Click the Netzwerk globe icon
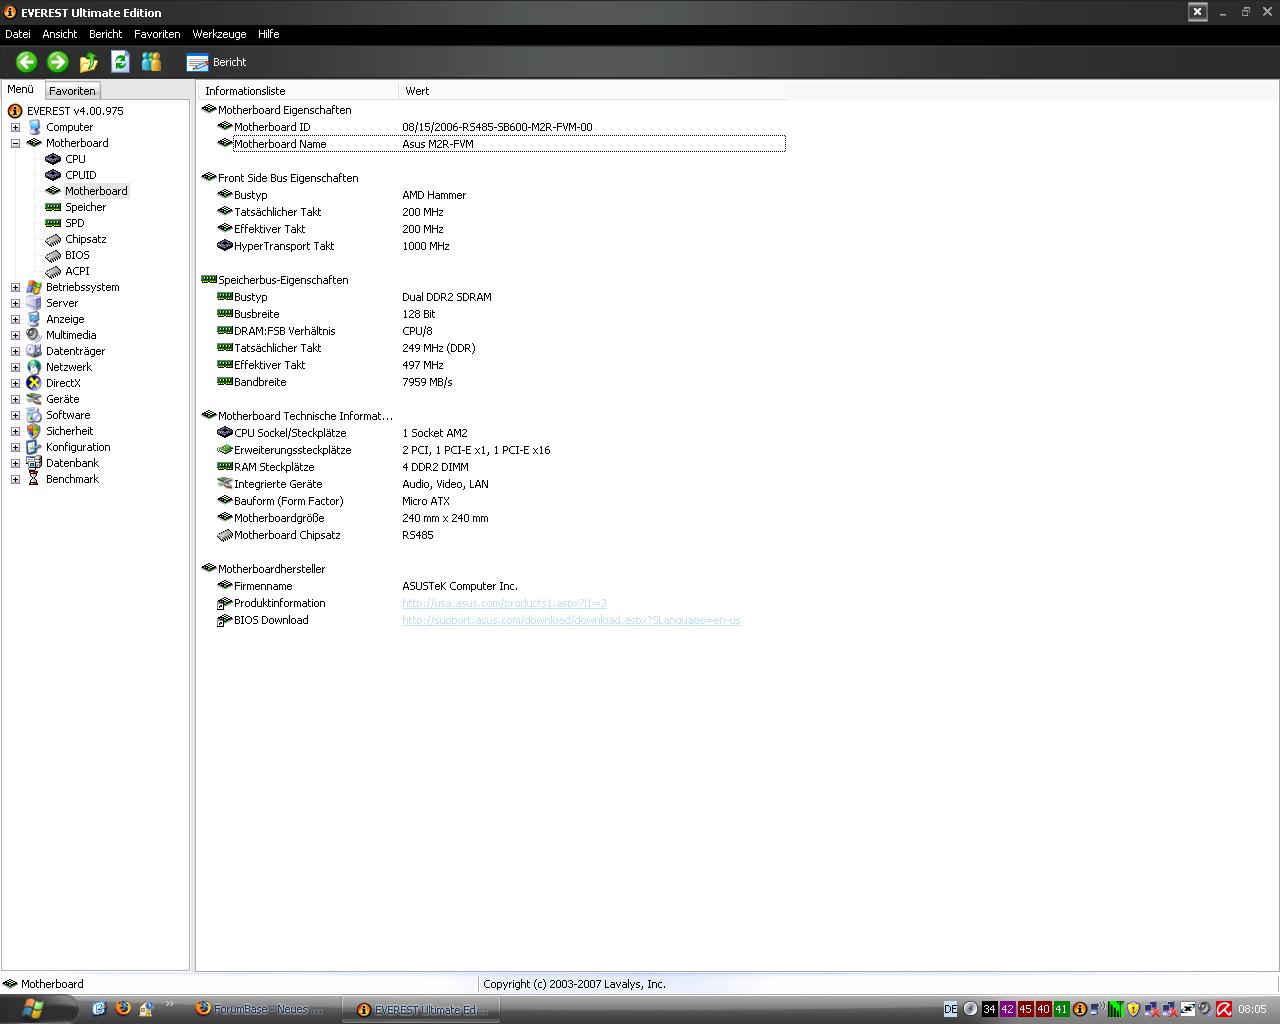1280x1024 pixels. pyautogui.click(x=34, y=367)
